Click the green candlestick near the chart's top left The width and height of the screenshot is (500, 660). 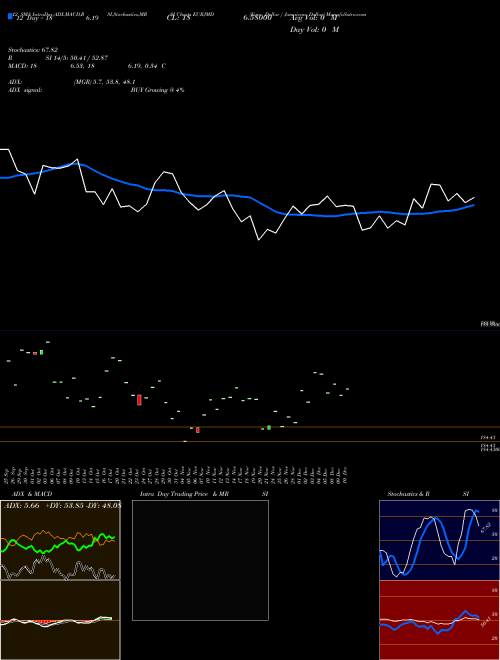click(41, 352)
